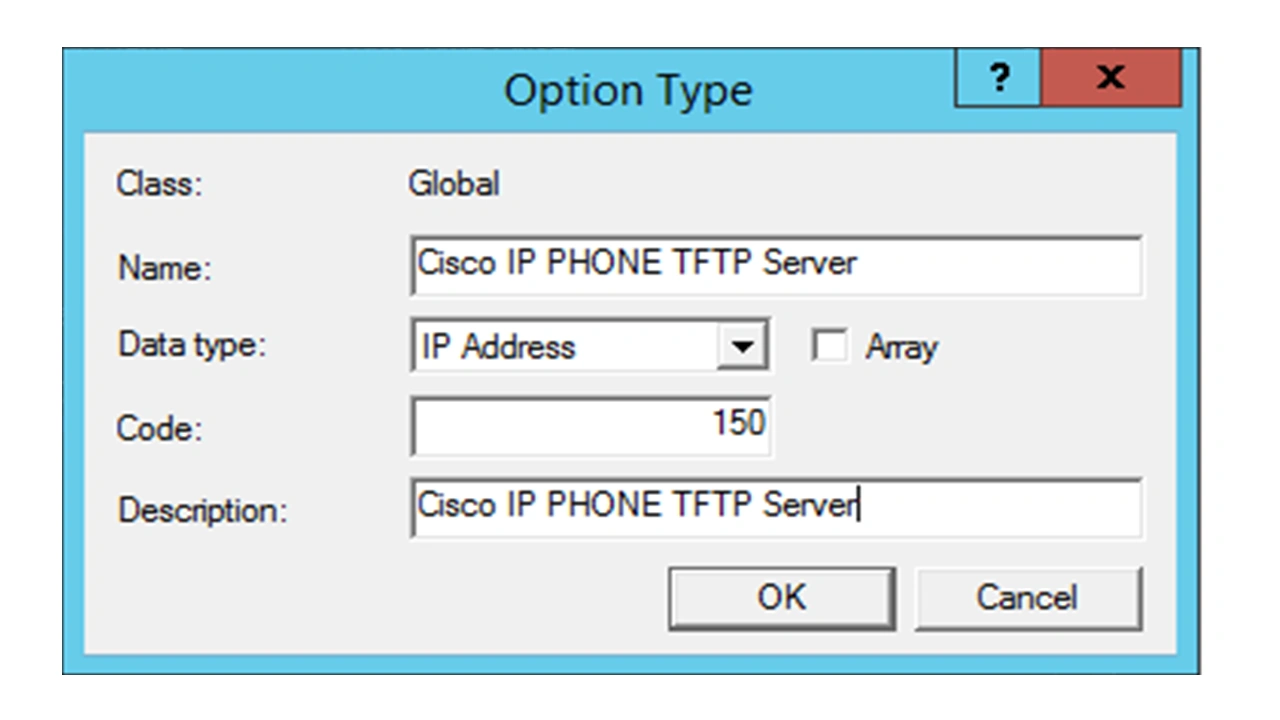The width and height of the screenshot is (1280, 720).
Task: Click the Name label
Action: [x=164, y=267]
